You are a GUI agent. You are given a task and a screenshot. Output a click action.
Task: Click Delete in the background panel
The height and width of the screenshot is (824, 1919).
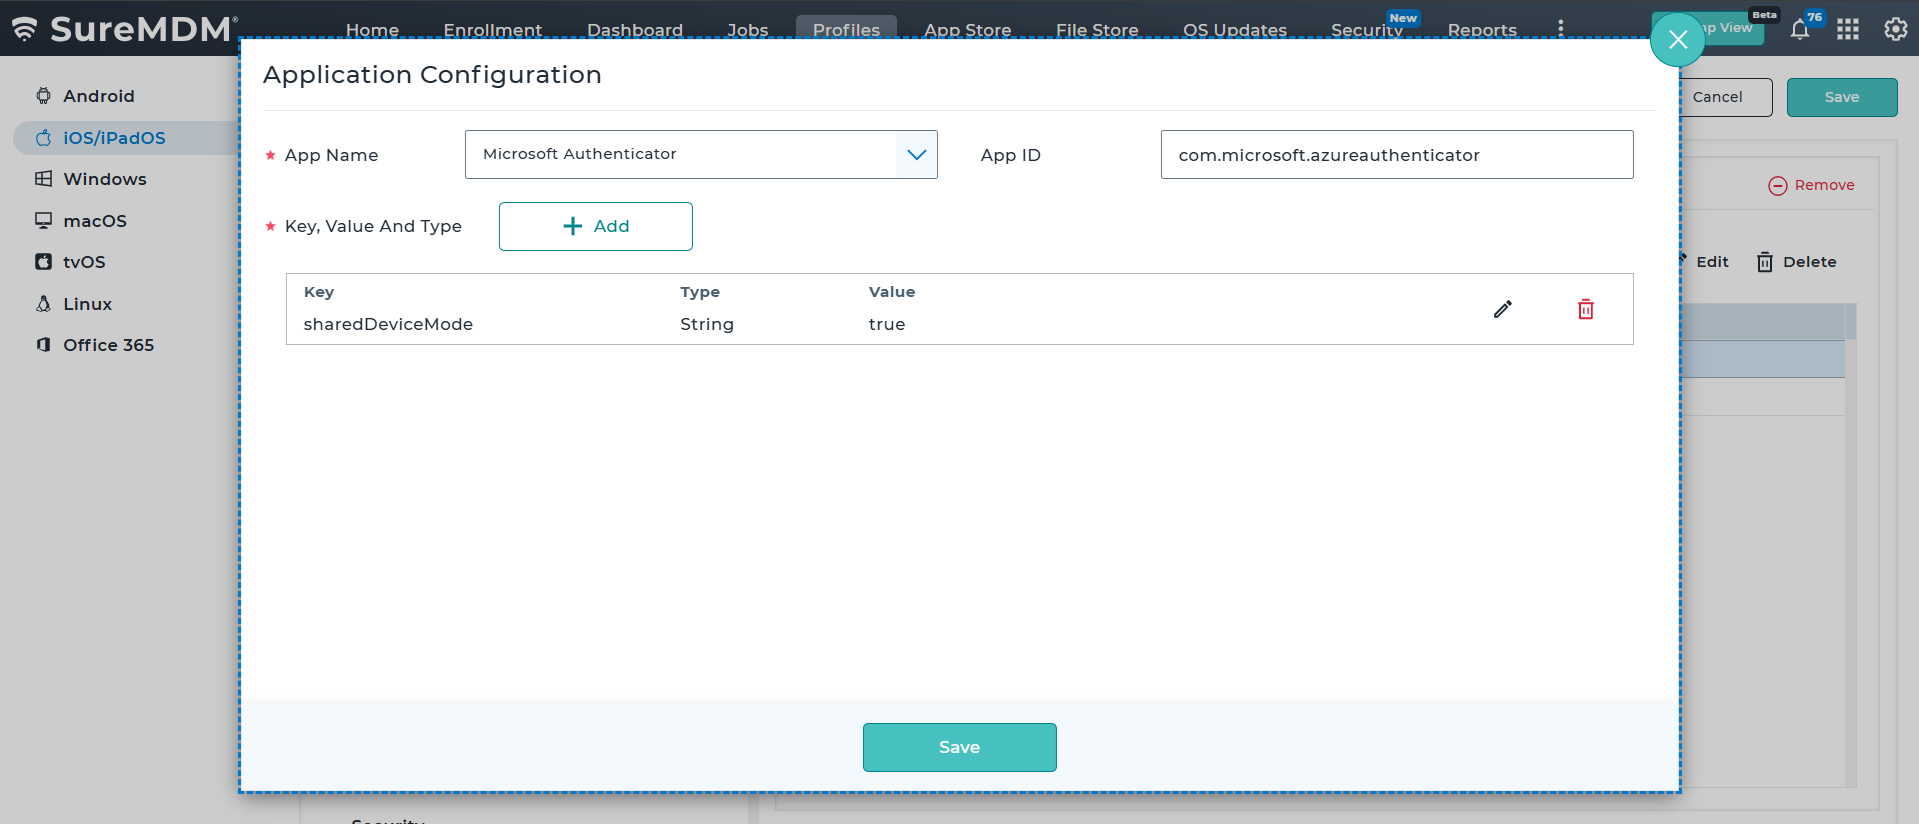1797,262
